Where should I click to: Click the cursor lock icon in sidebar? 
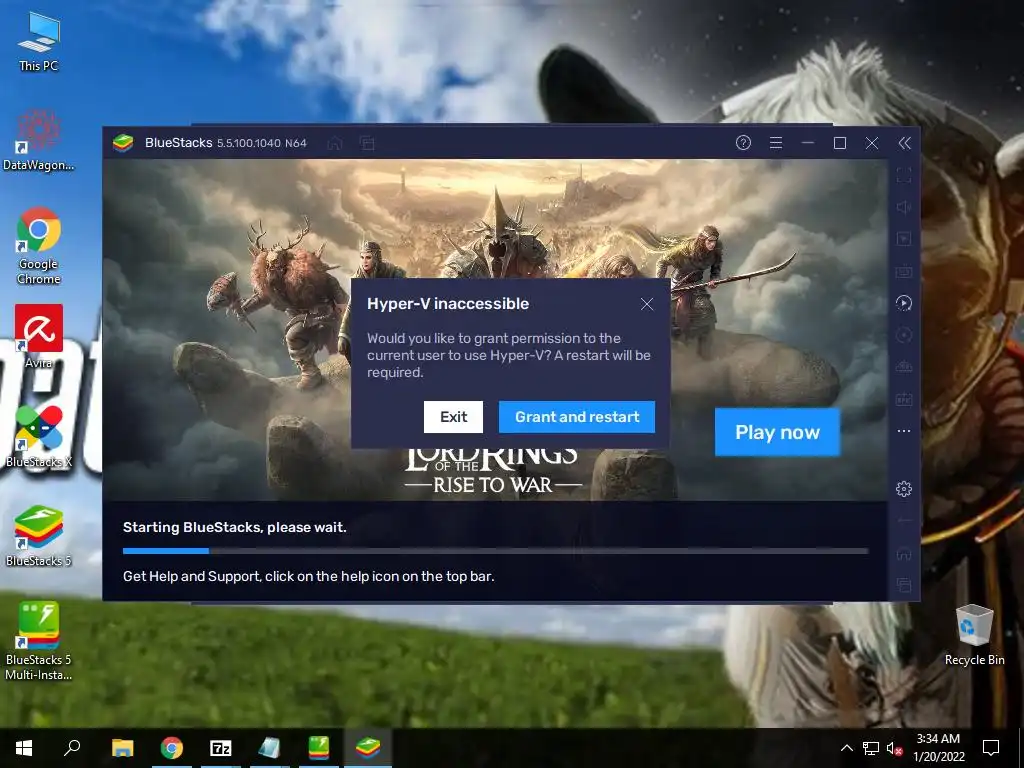904,239
